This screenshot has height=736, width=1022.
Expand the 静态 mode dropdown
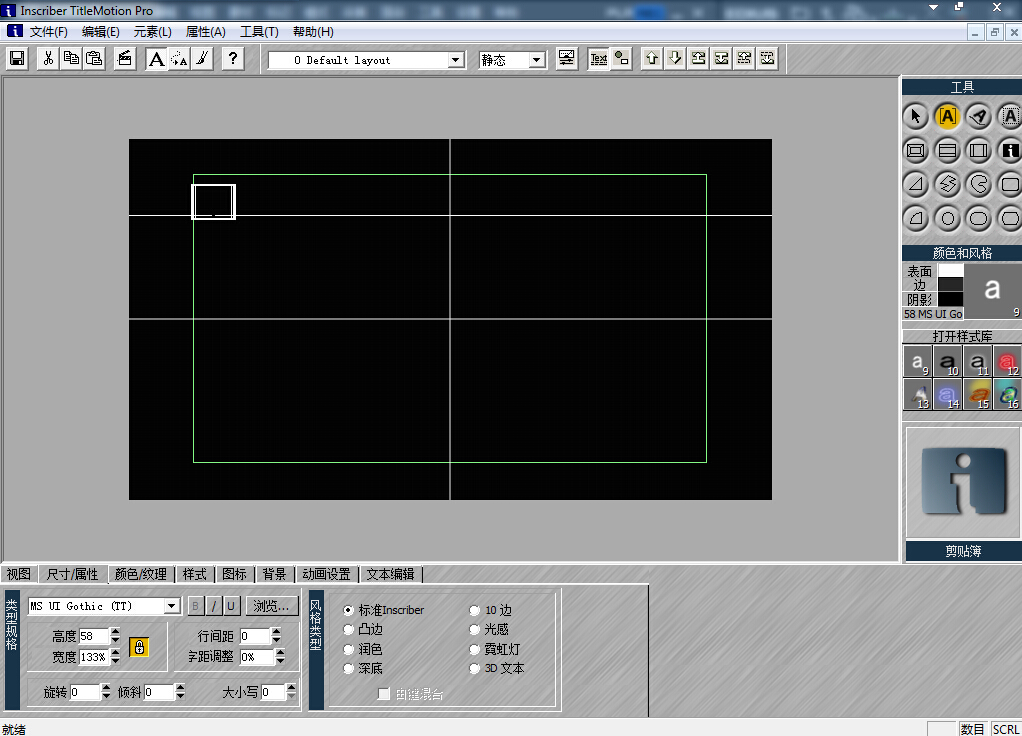tap(537, 60)
